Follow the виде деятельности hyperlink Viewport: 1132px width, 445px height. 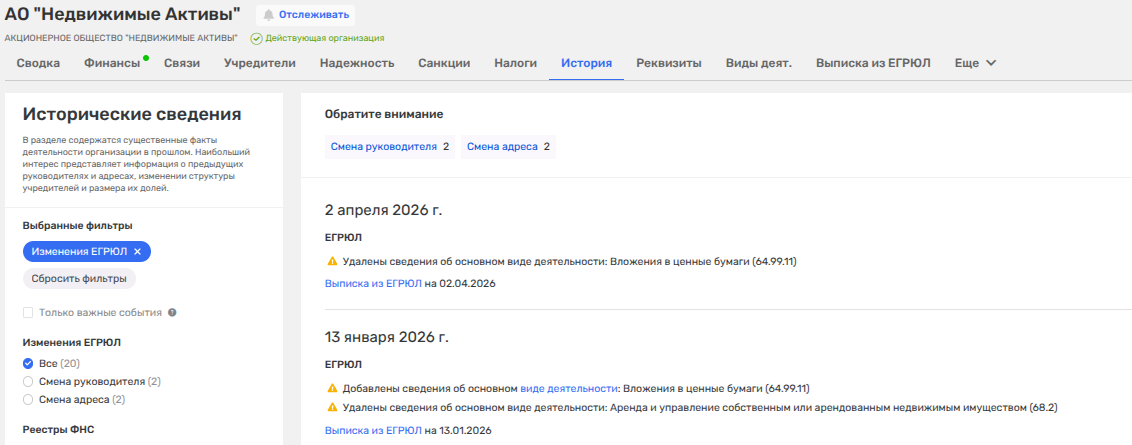569,388
